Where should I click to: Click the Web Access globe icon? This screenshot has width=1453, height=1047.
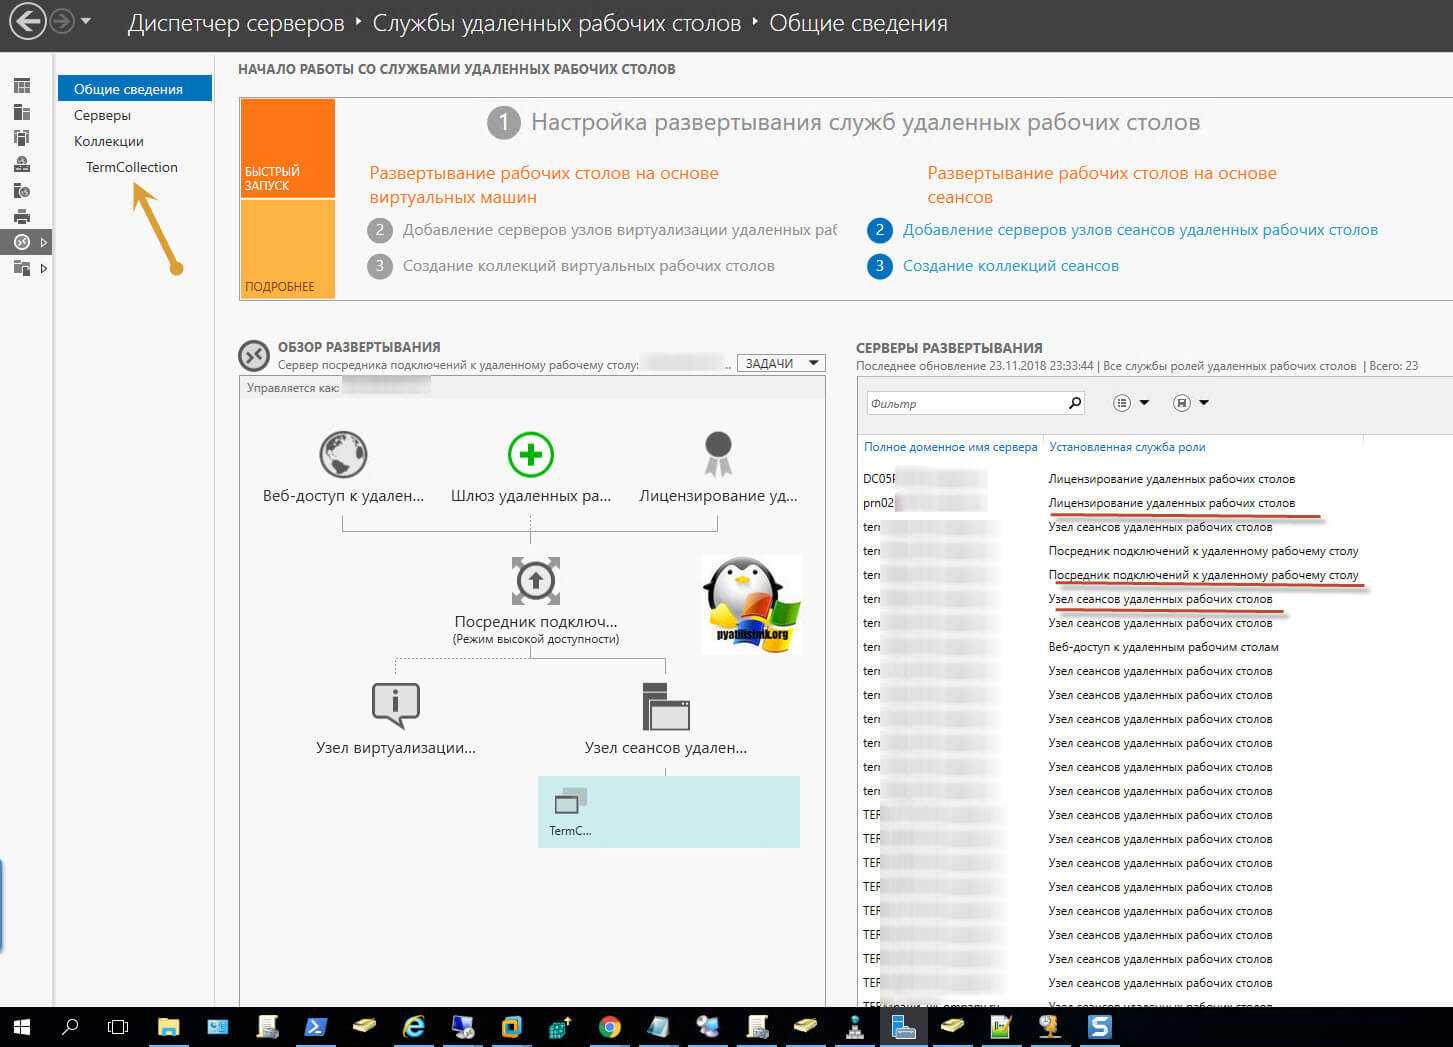343,455
